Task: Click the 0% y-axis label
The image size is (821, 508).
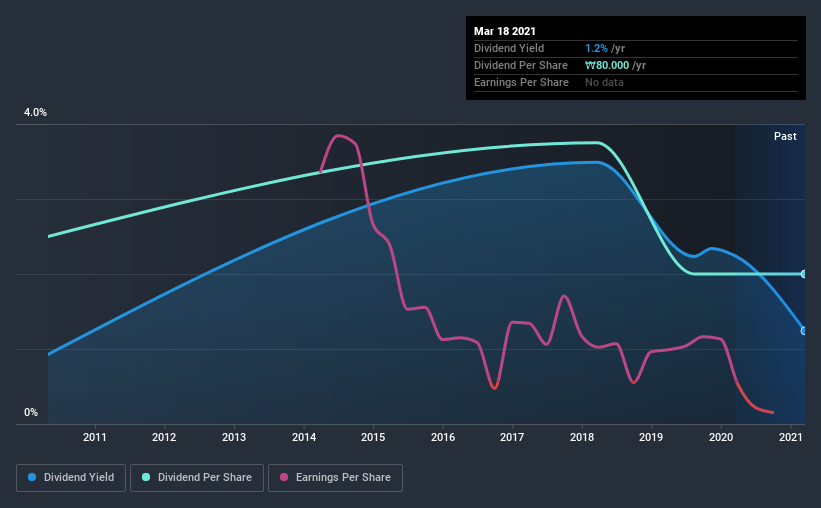Action: click(x=31, y=413)
